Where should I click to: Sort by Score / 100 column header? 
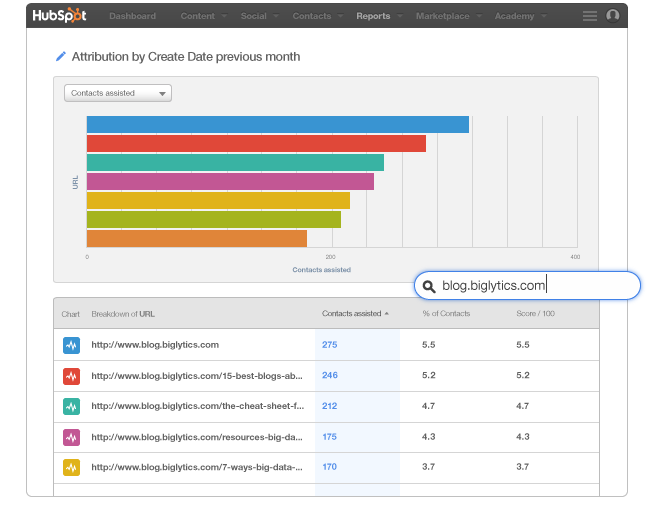[535, 314]
